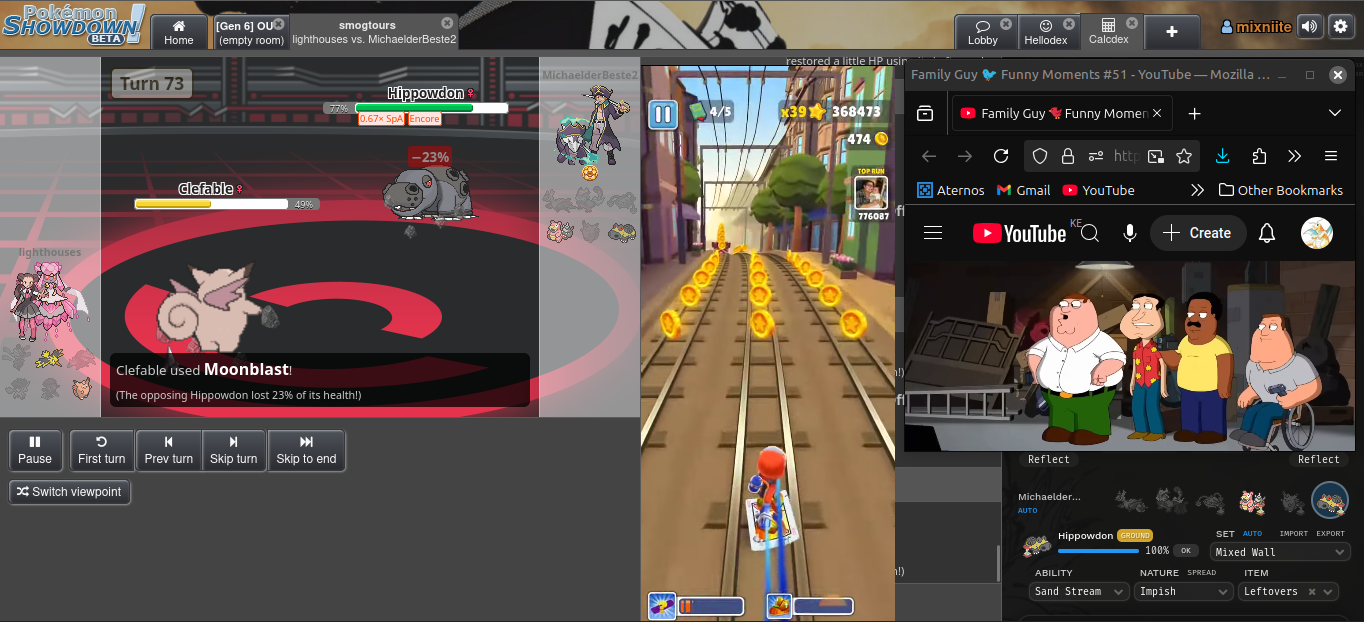Click the Encore status tag on Hippowdon

[424, 119]
